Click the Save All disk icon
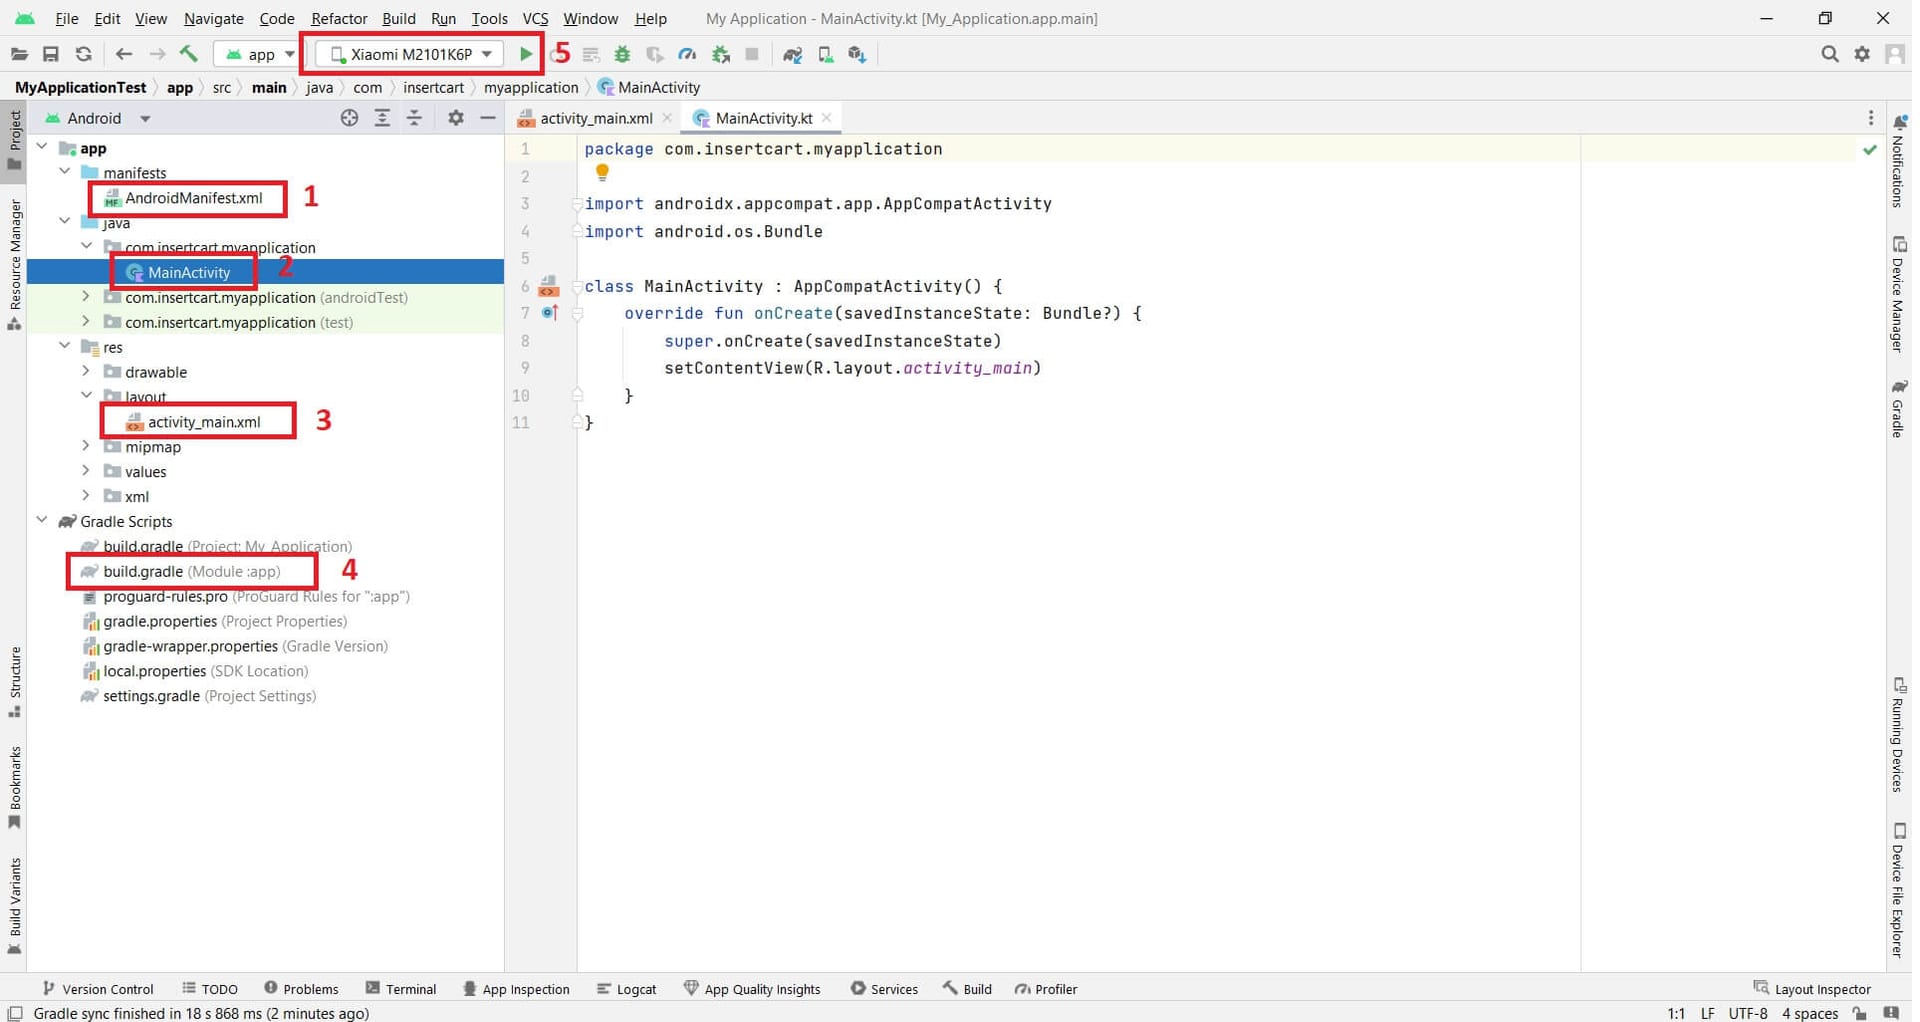 (51, 54)
